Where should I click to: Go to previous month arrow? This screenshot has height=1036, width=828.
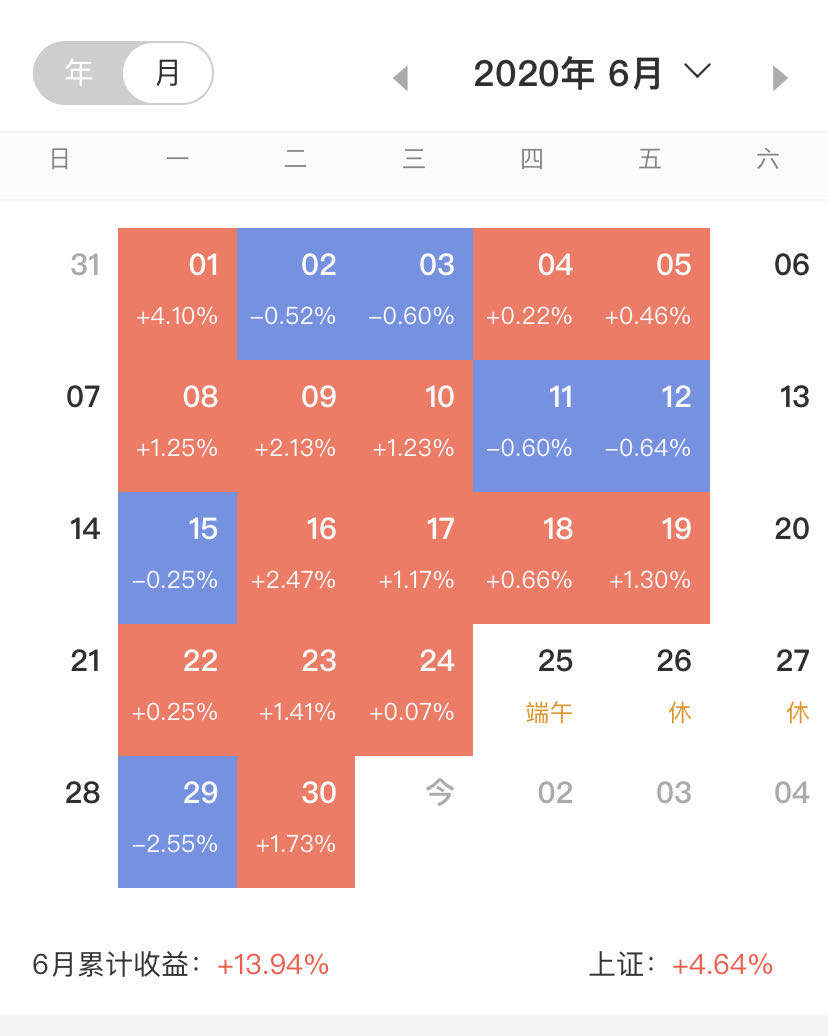pyautogui.click(x=401, y=78)
